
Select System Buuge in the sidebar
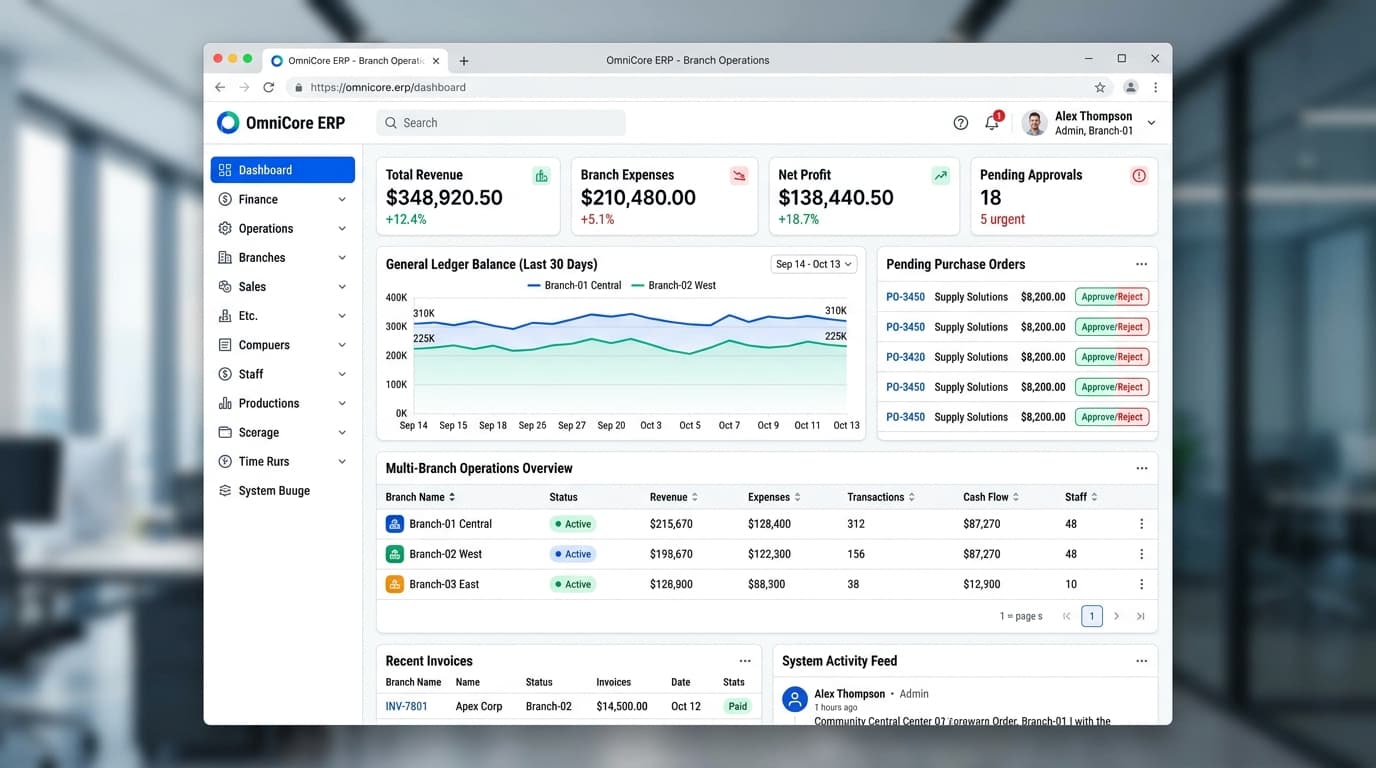coord(283,491)
